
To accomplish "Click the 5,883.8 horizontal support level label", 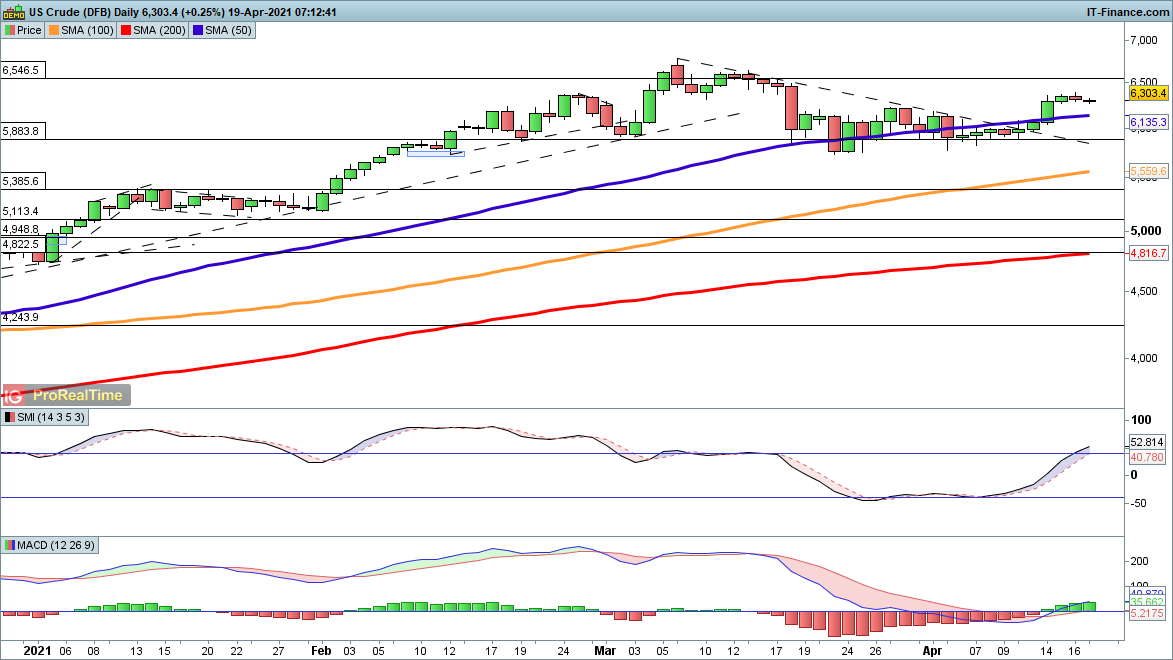I will [21, 131].
